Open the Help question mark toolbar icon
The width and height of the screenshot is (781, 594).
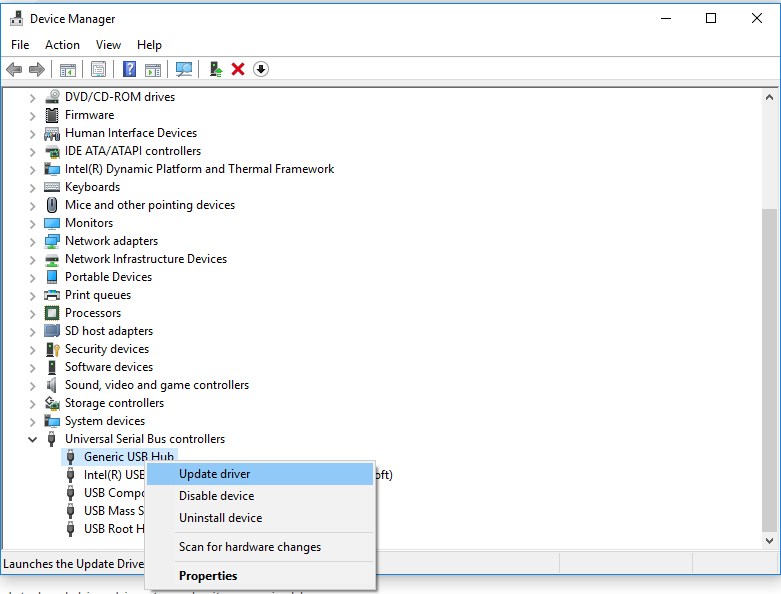tap(130, 69)
